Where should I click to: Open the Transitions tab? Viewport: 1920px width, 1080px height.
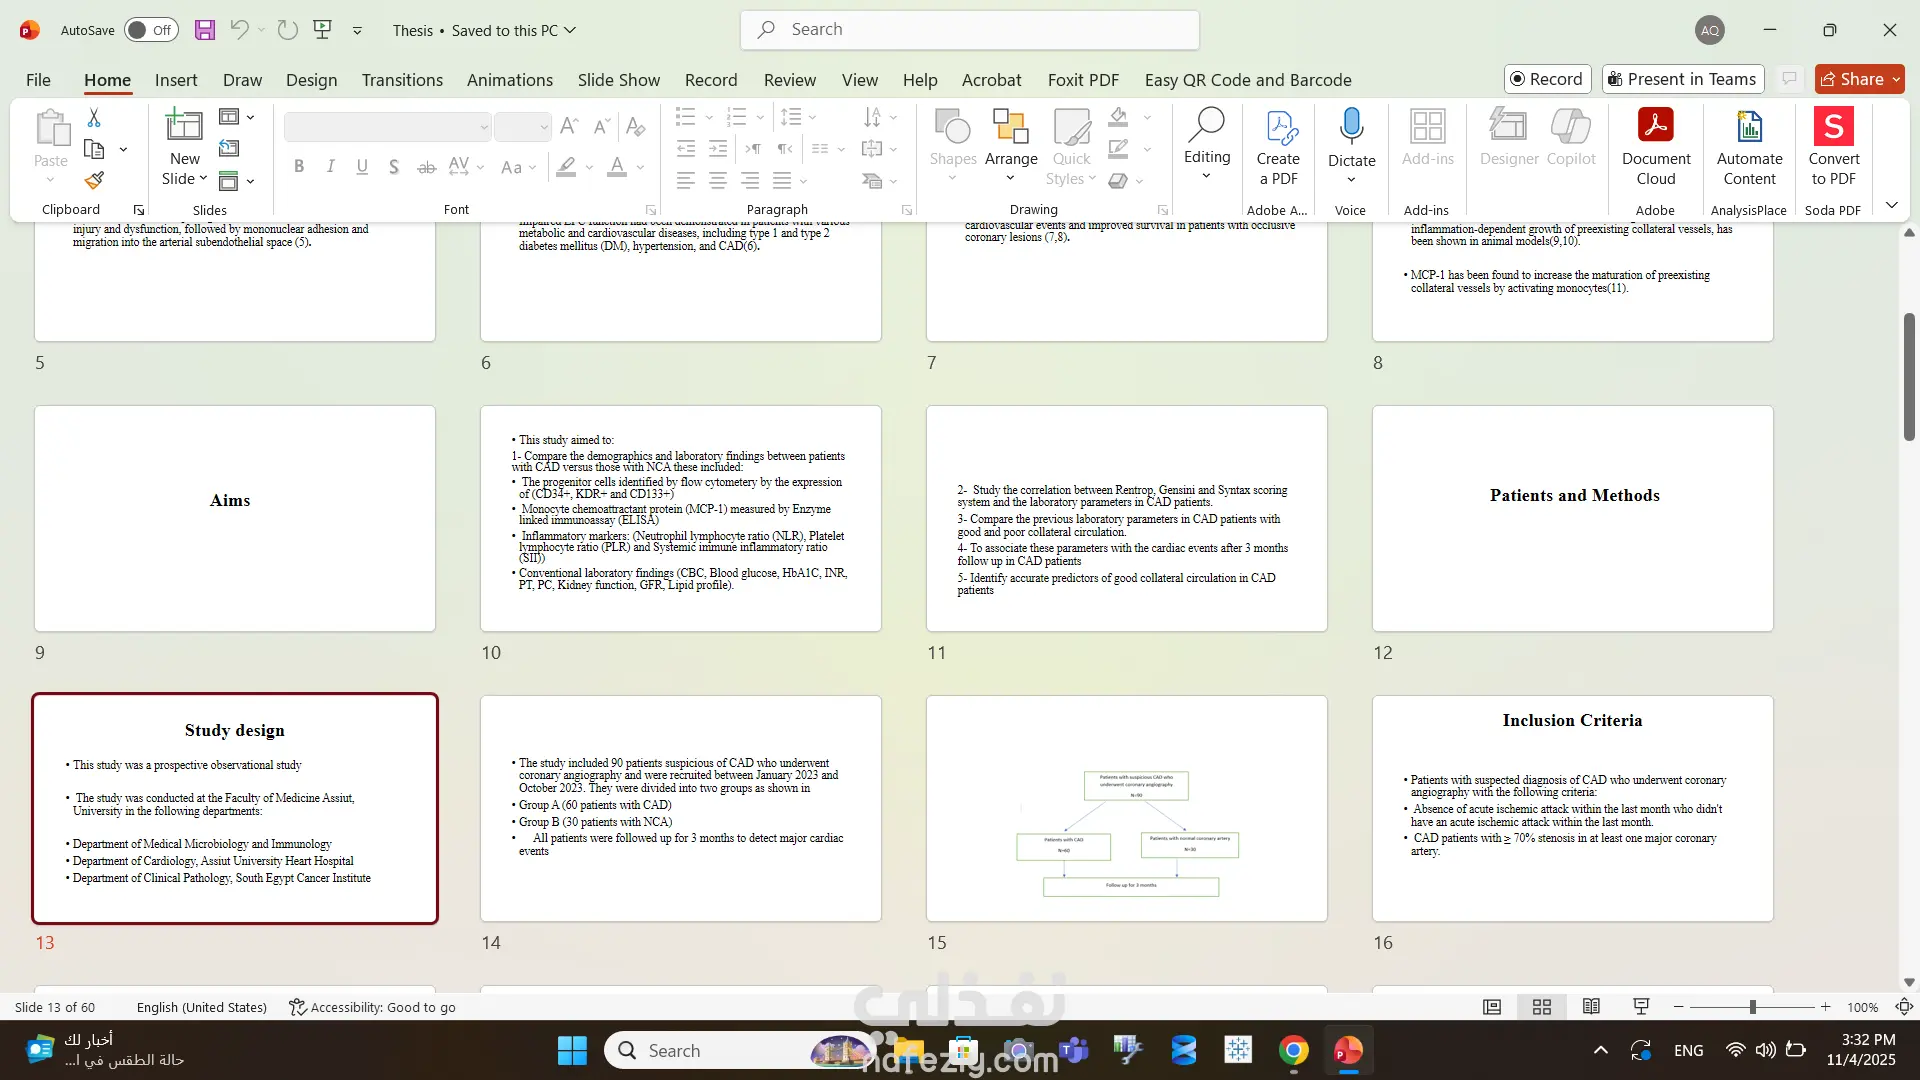click(402, 80)
